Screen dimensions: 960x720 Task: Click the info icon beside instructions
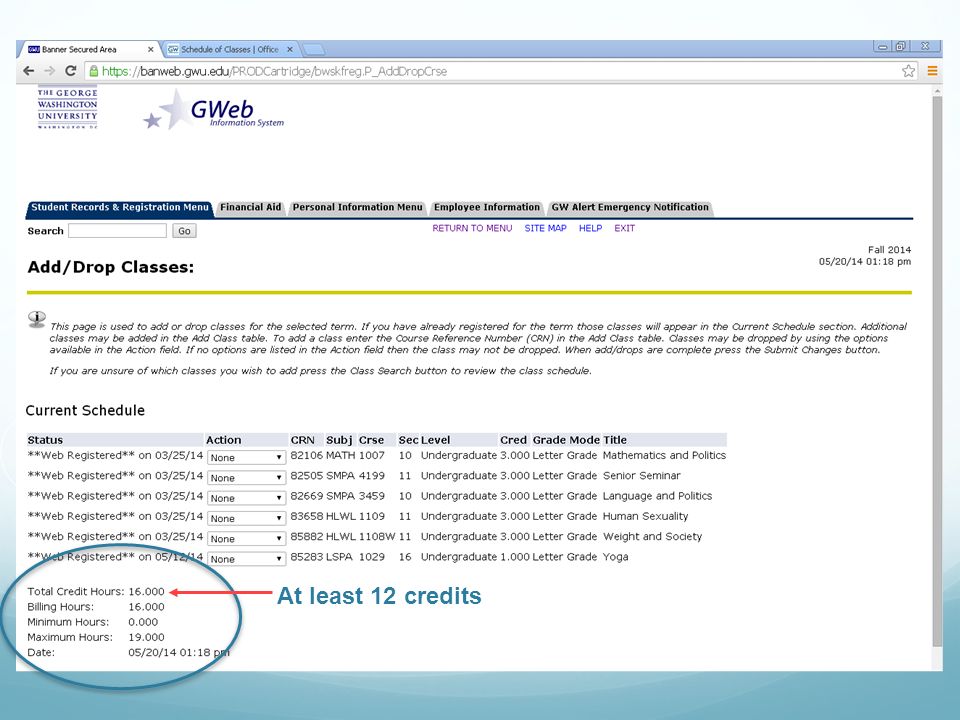(37, 319)
